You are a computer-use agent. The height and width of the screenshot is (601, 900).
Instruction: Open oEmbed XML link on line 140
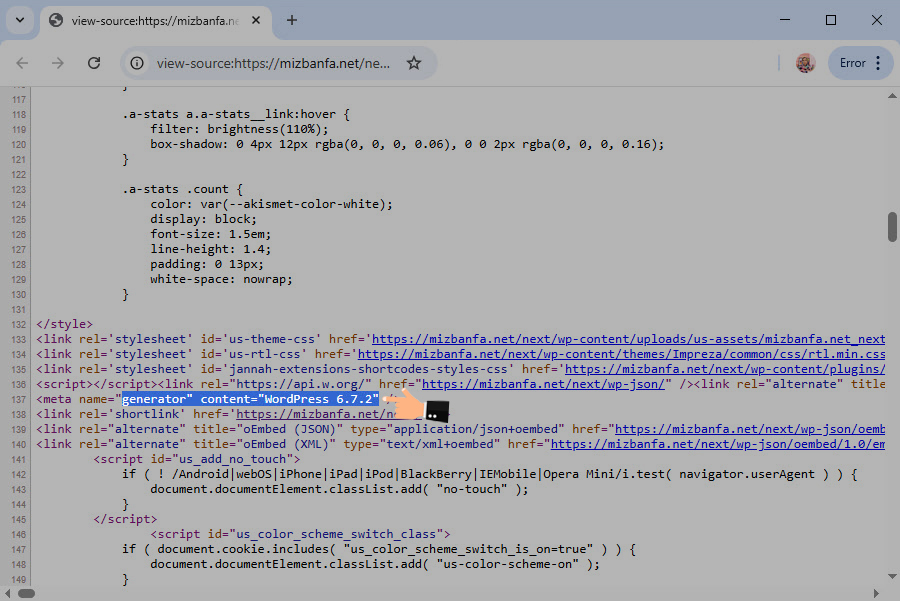pyautogui.click(x=717, y=444)
